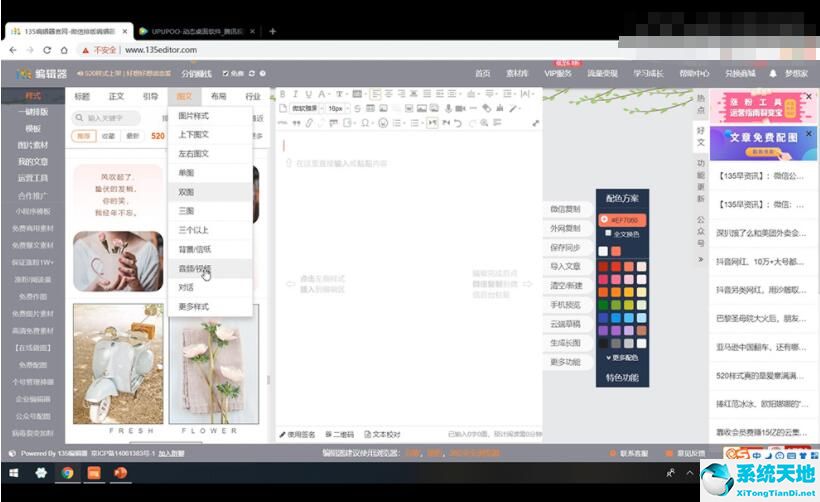The width and height of the screenshot is (820, 502).
Task: Open the 首页 link in the header
Action: tap(482, 74)
